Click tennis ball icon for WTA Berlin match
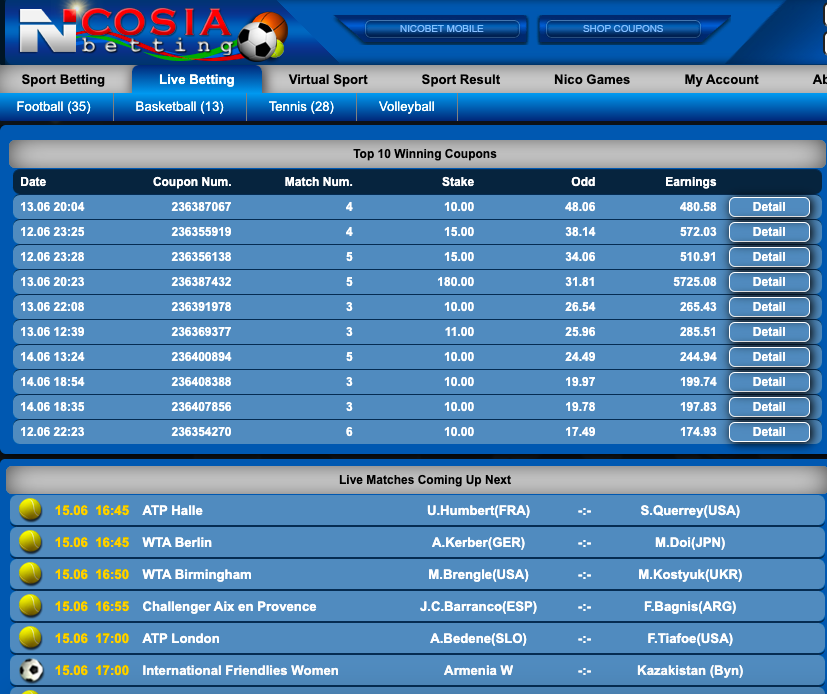 [x=31, y=542]
